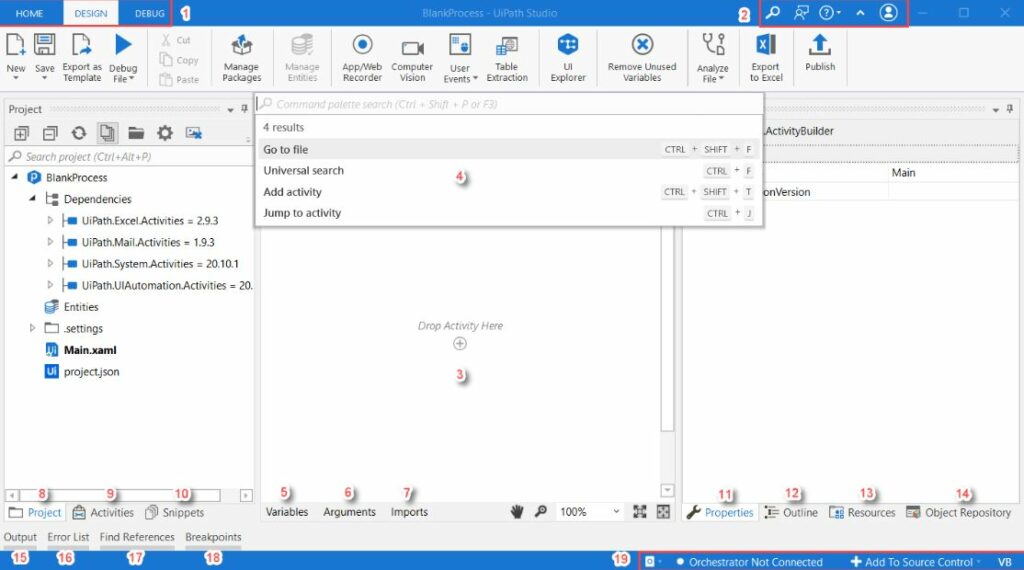
Task: Click Add To Source Control
Action: point(915,562)
